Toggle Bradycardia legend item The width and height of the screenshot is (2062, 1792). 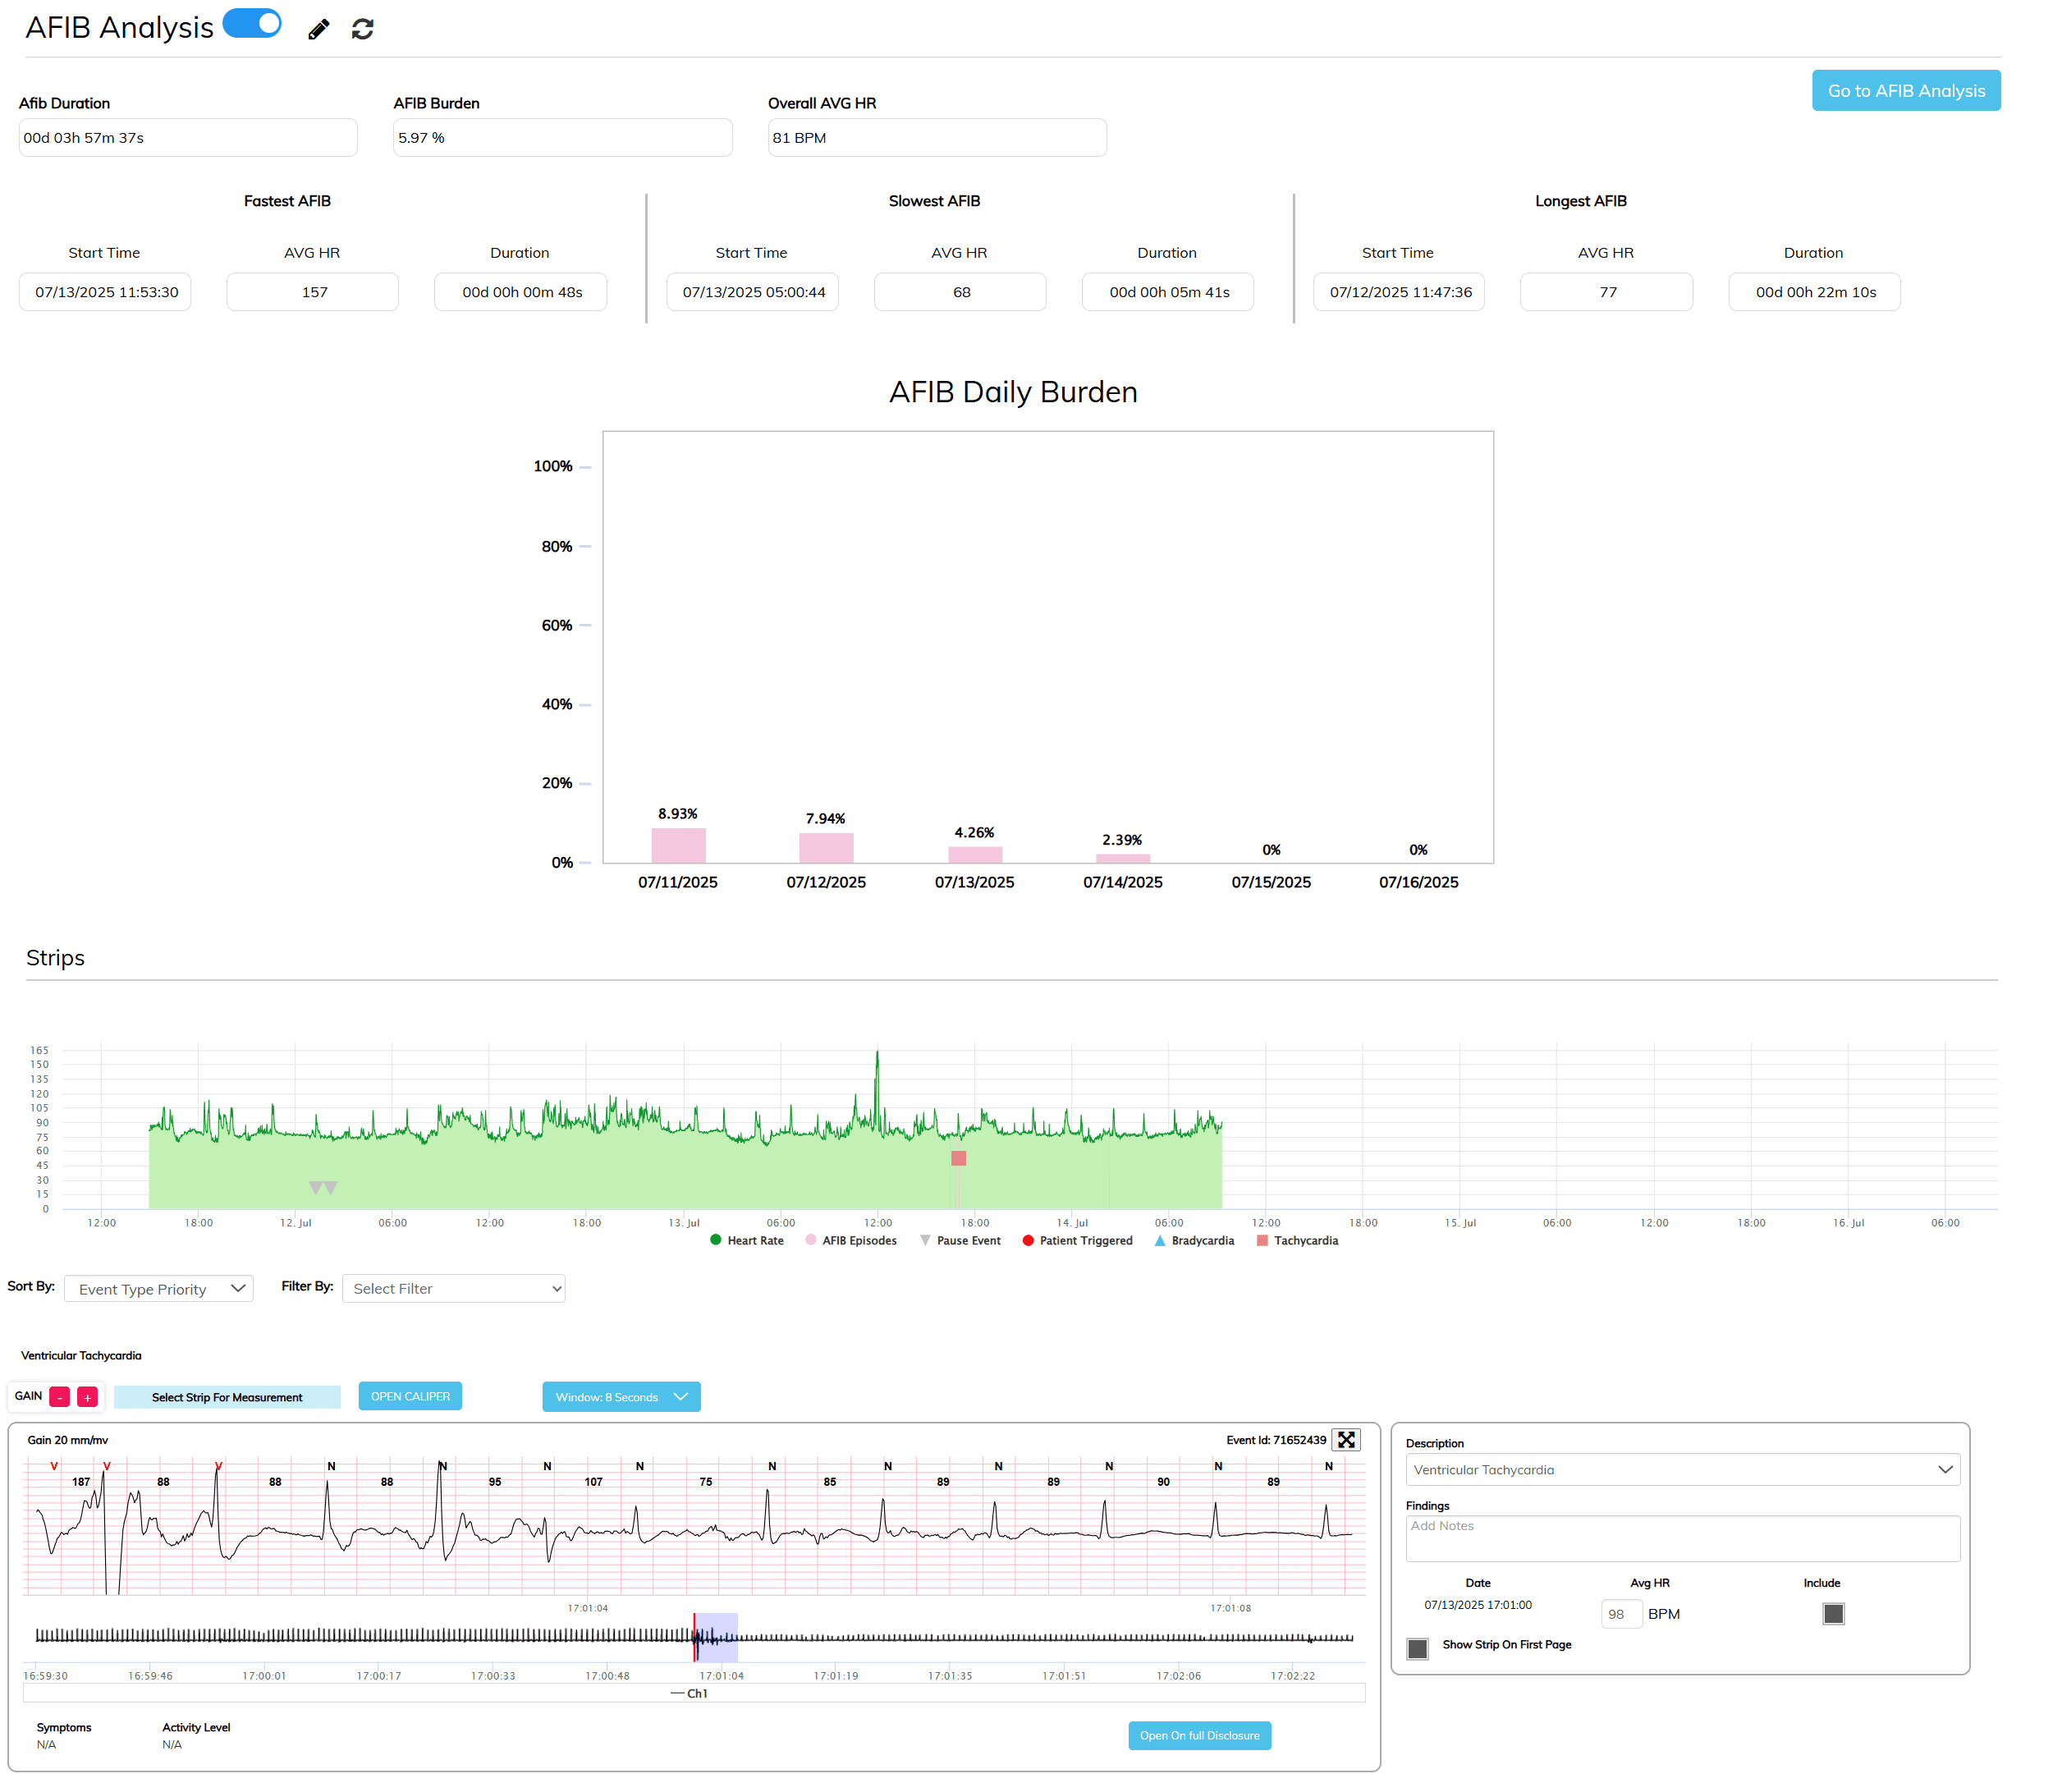[1194, 1240]
